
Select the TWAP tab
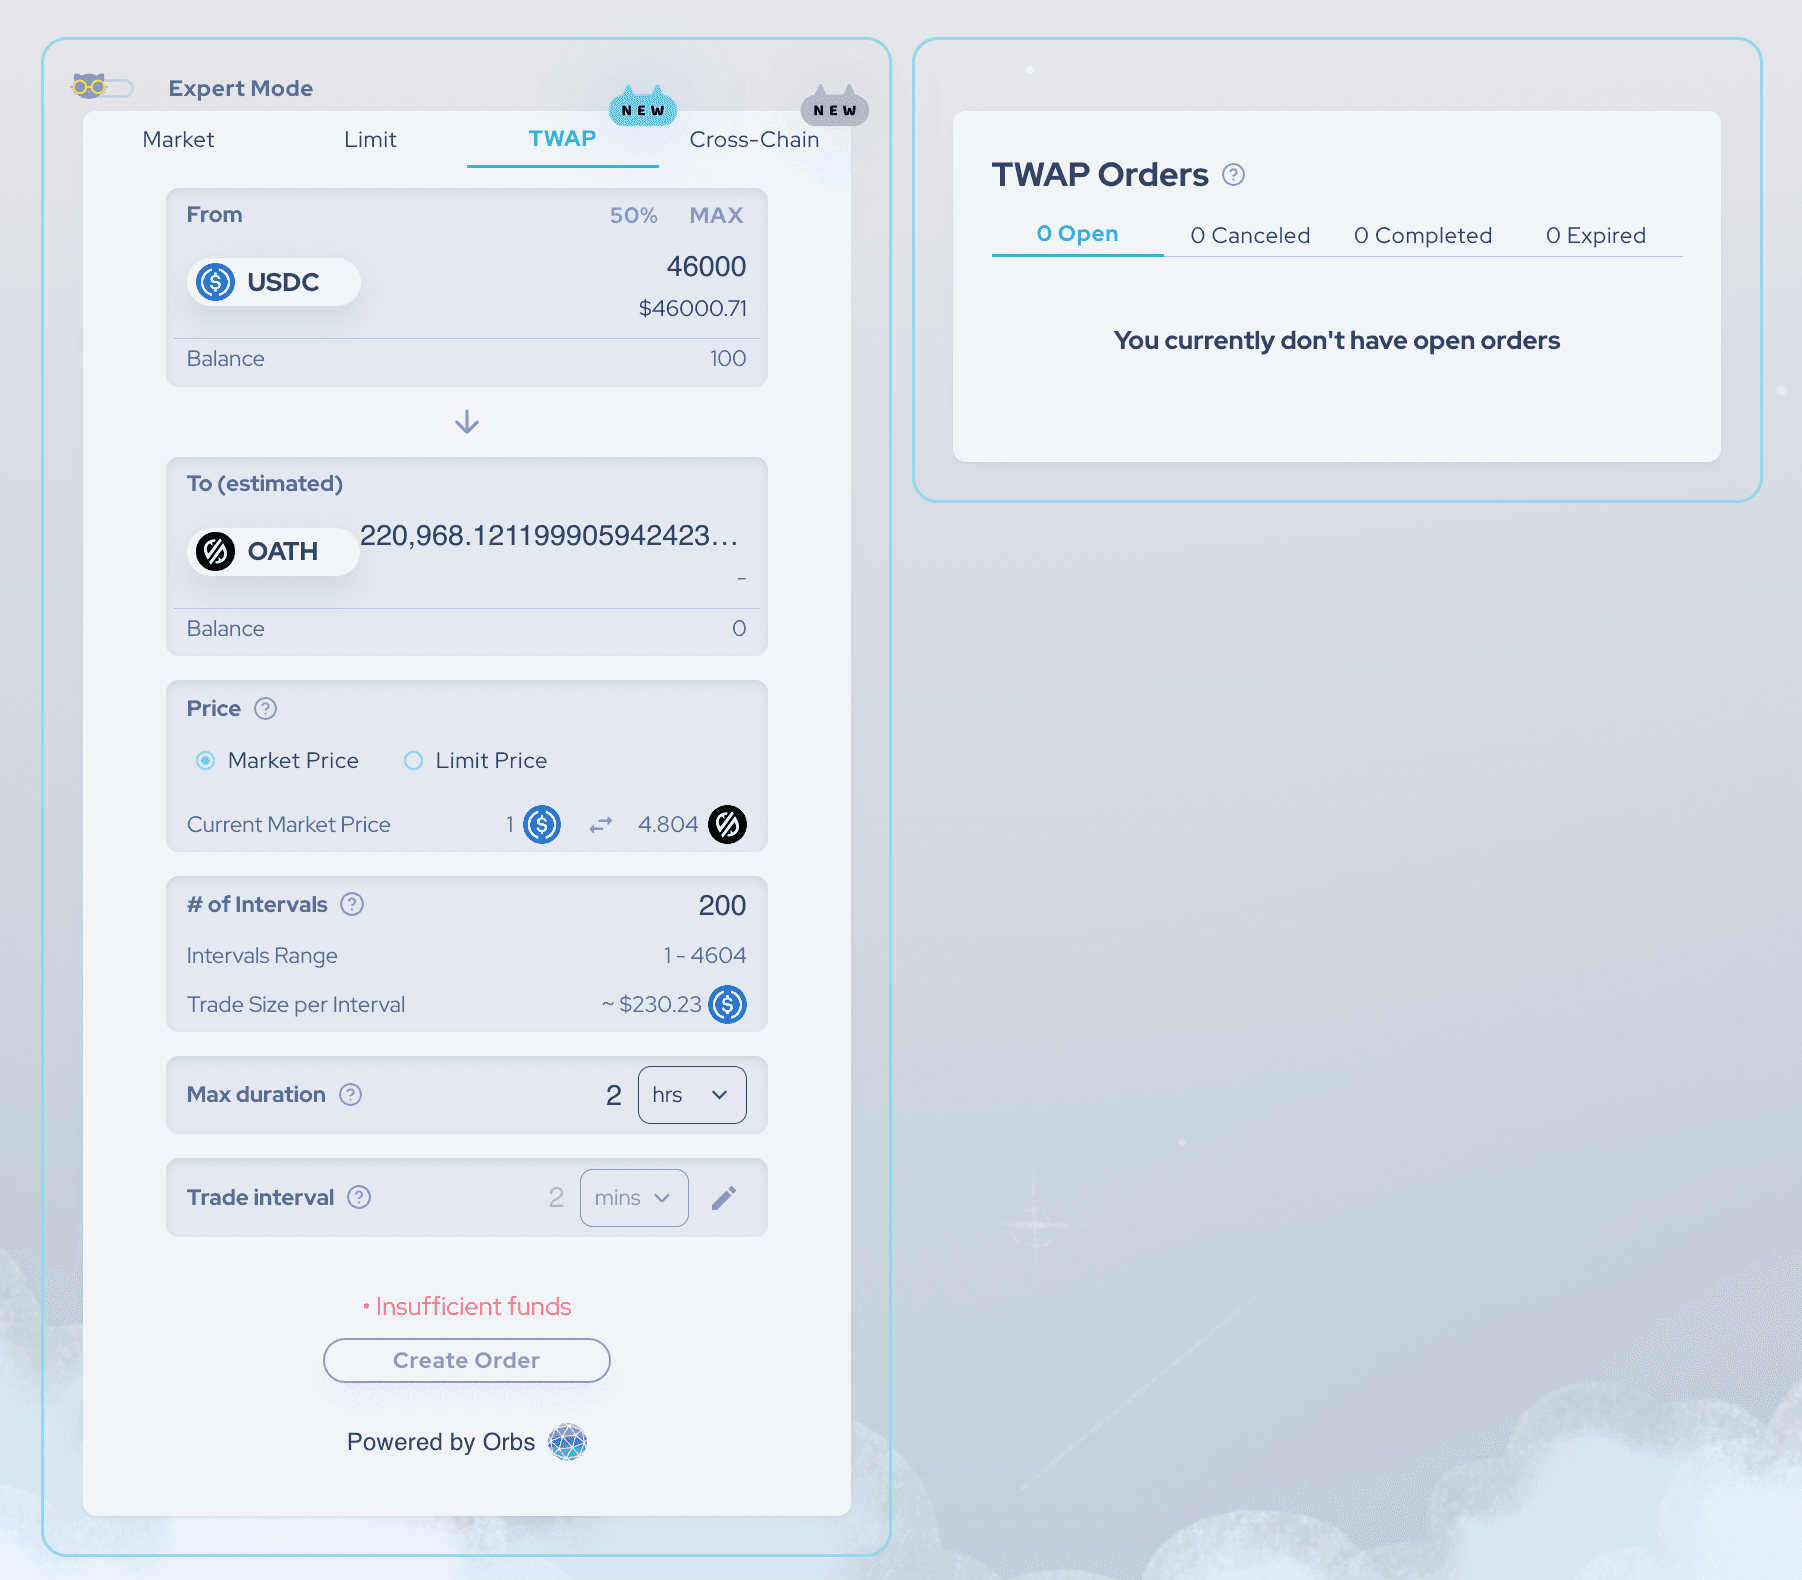(x=562, y=139)
